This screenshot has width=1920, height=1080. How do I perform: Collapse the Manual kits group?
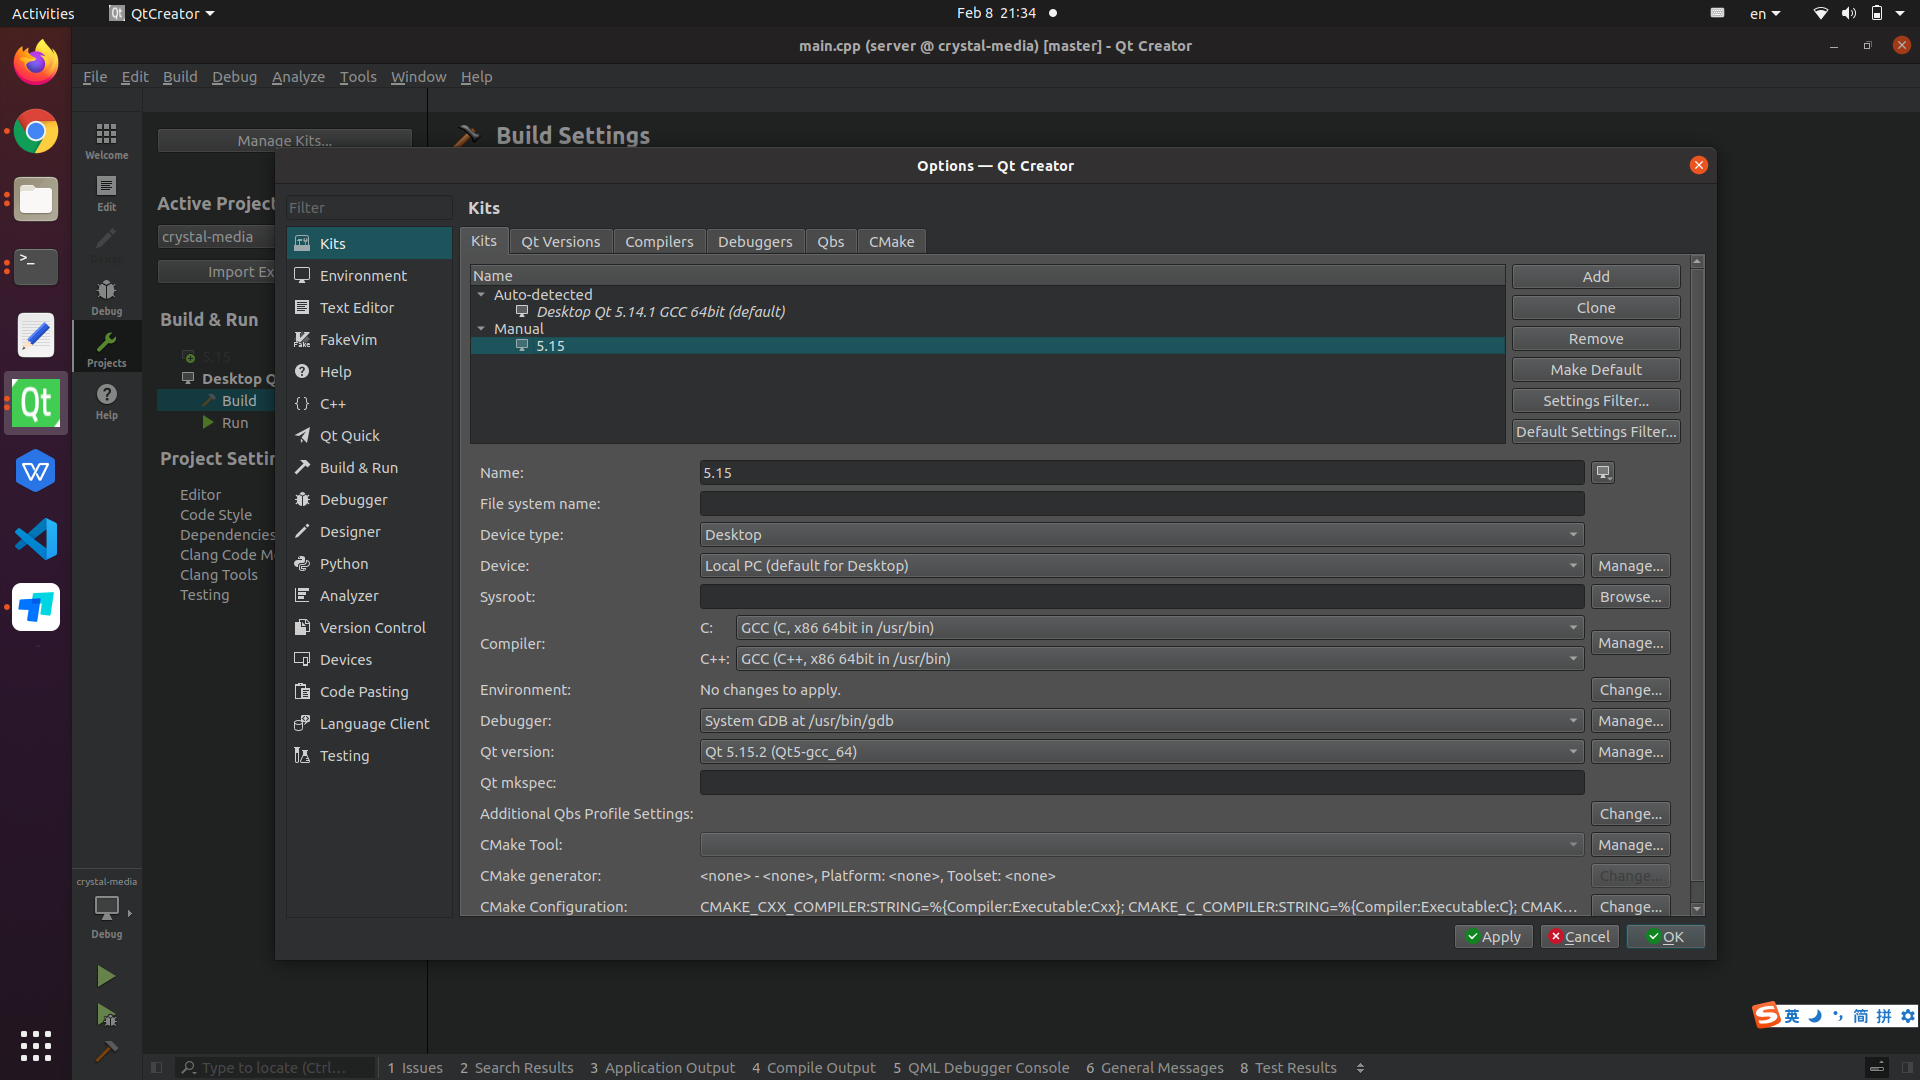[x=481, y=329]
